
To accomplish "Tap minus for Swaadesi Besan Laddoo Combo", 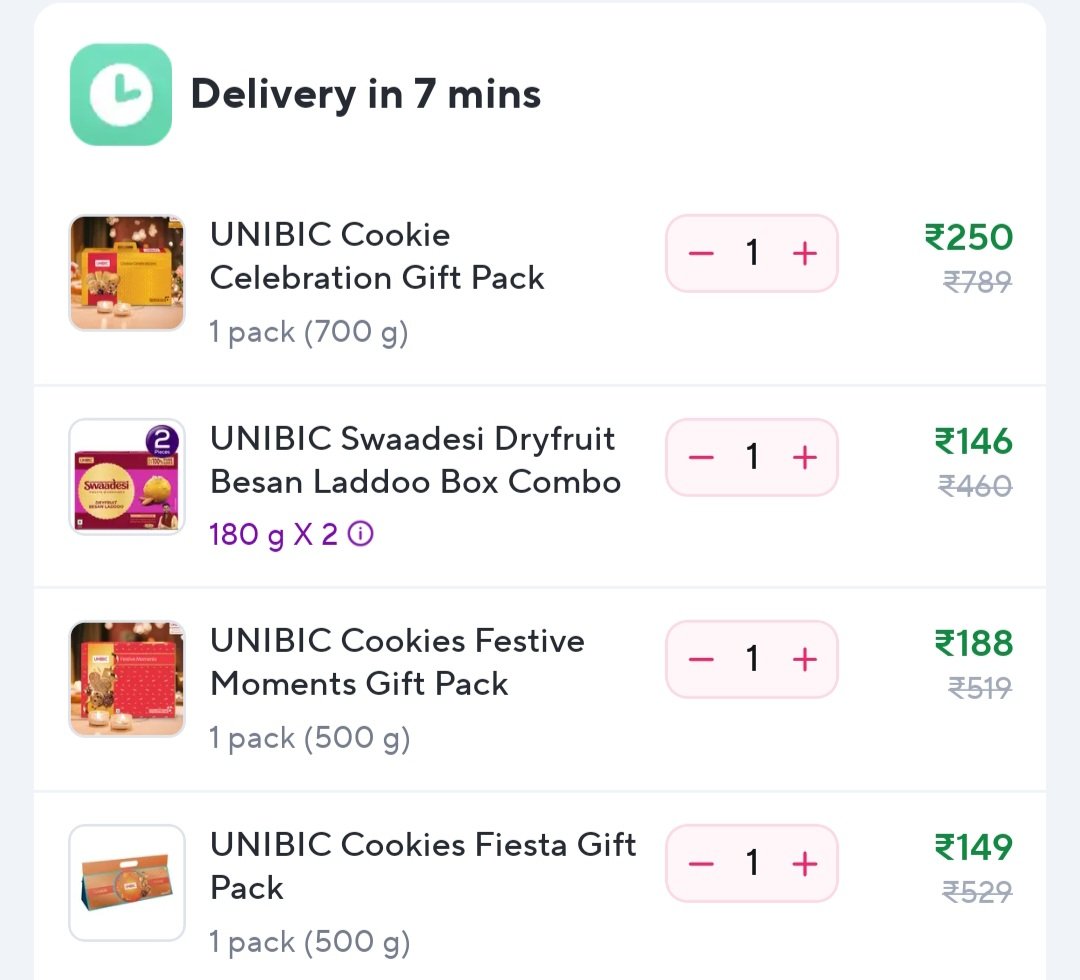I will coord(701,458).
